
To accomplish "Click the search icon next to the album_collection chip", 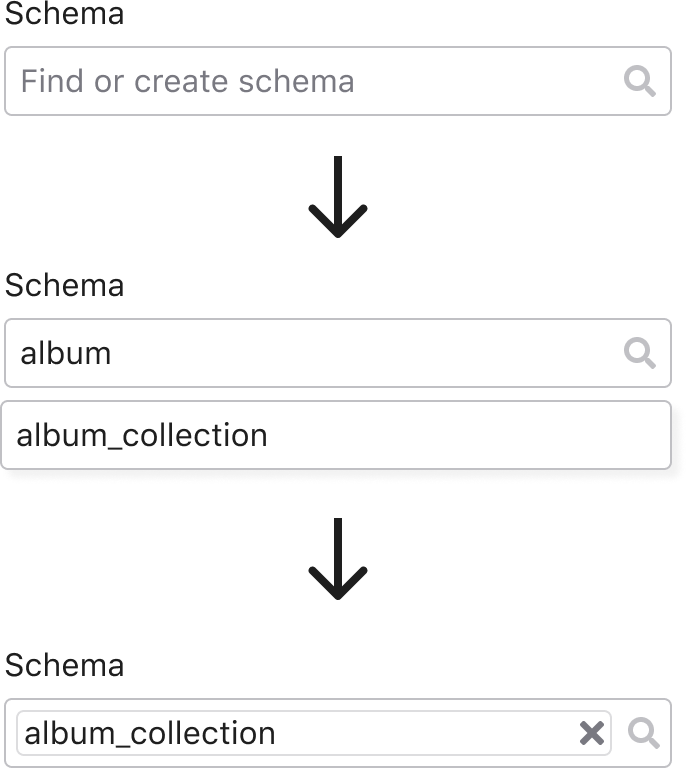I will pos(643,733).
